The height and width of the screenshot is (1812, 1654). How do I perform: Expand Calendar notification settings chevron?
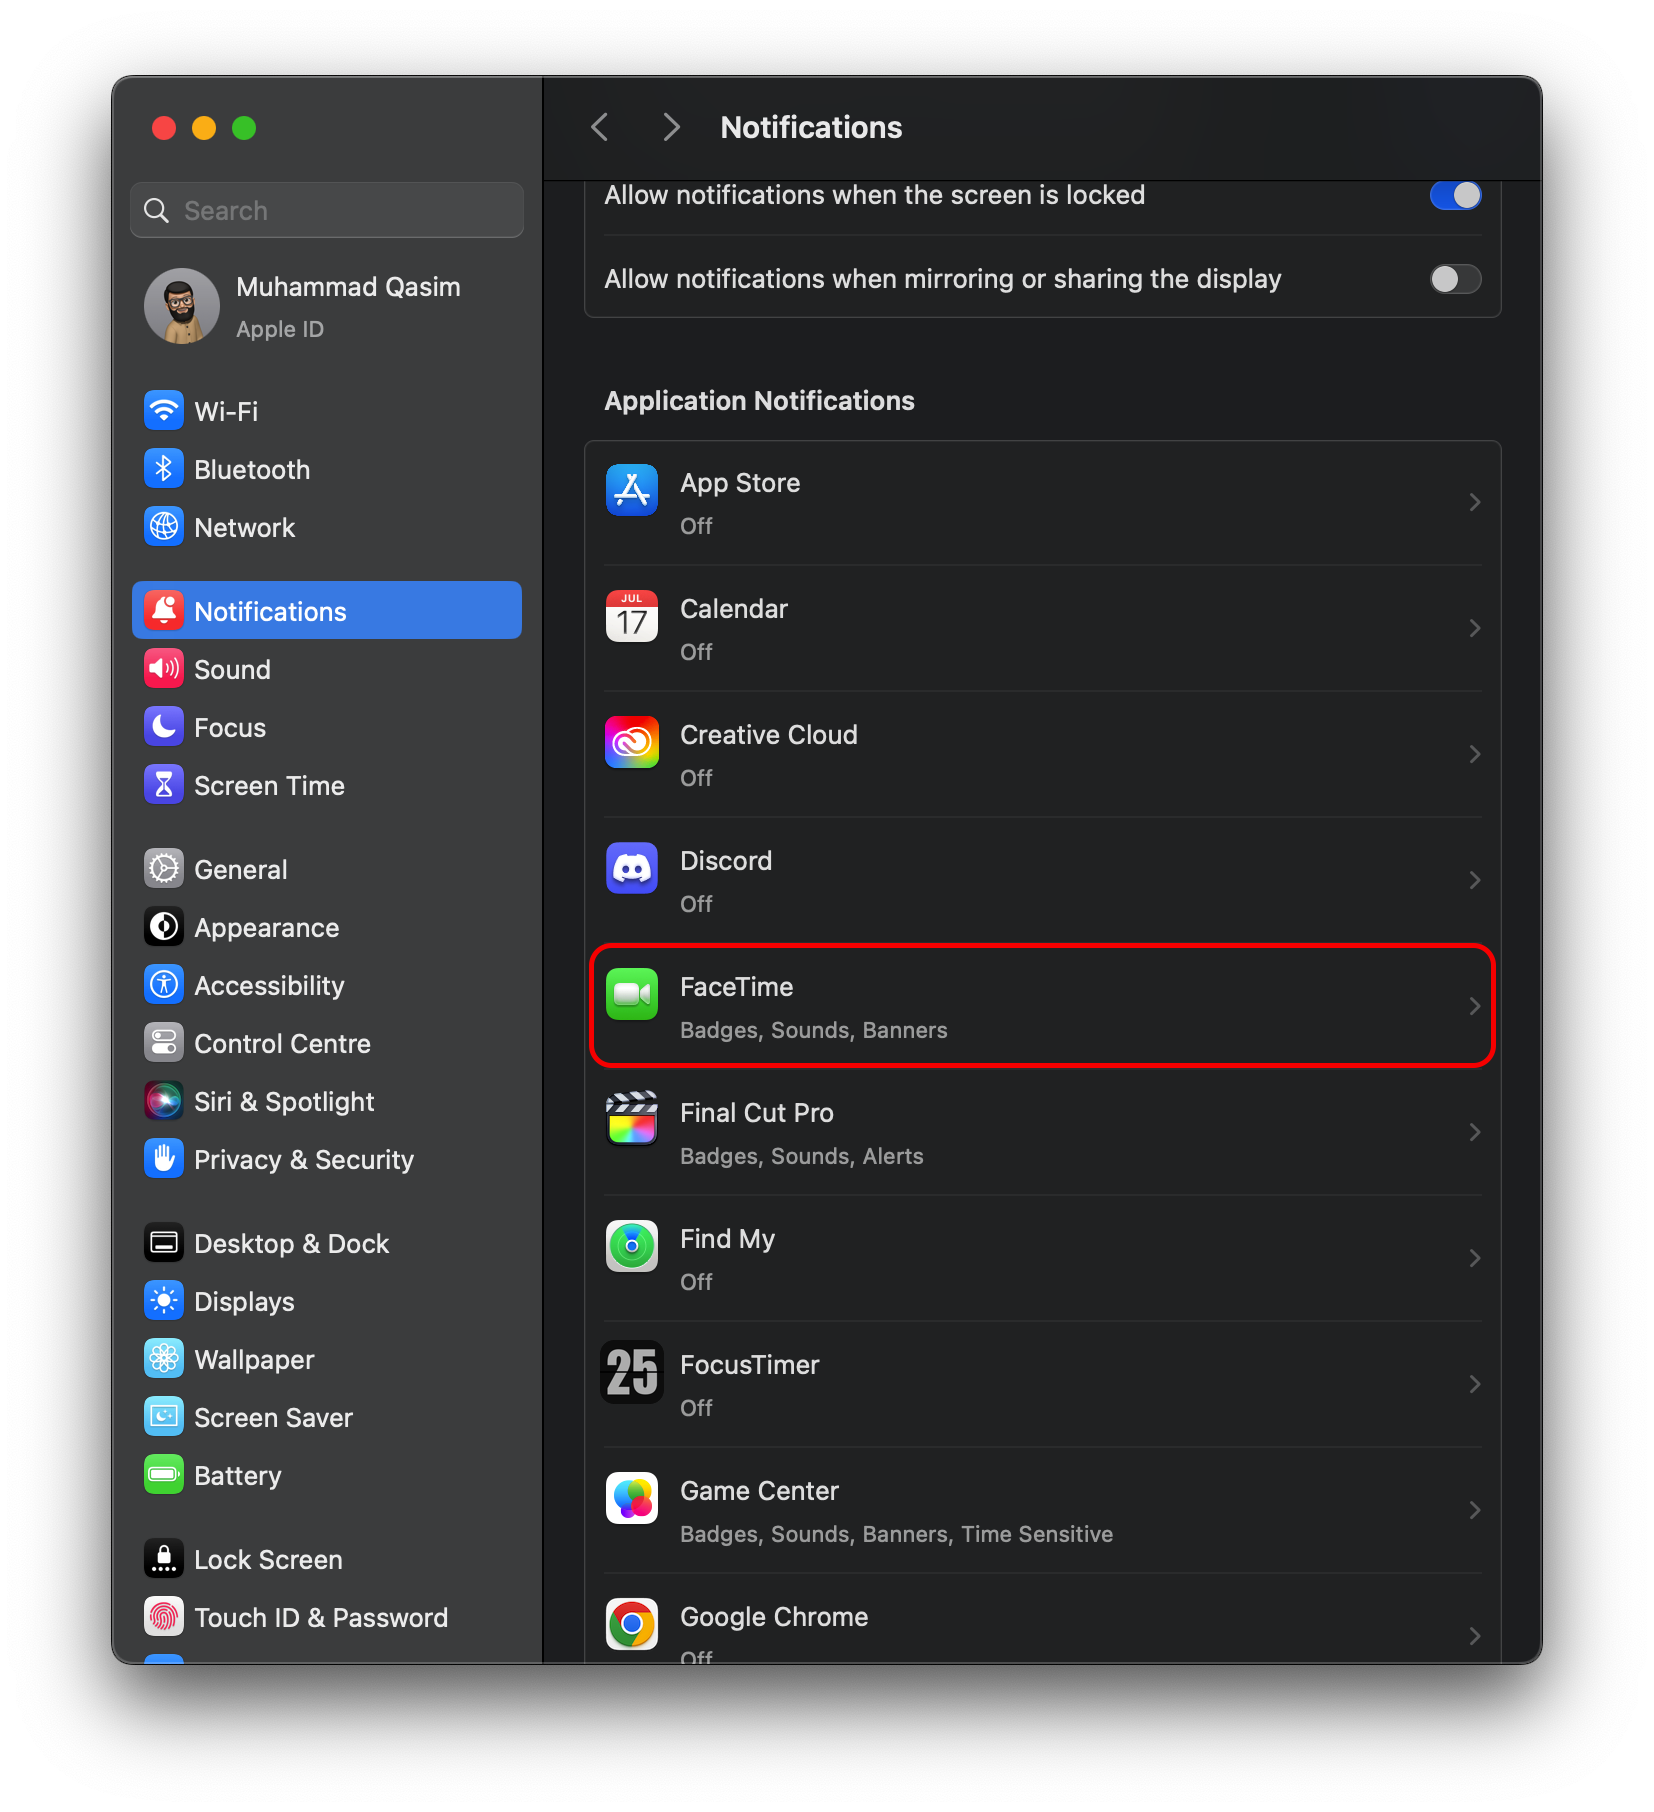(x=1474, y=628)
